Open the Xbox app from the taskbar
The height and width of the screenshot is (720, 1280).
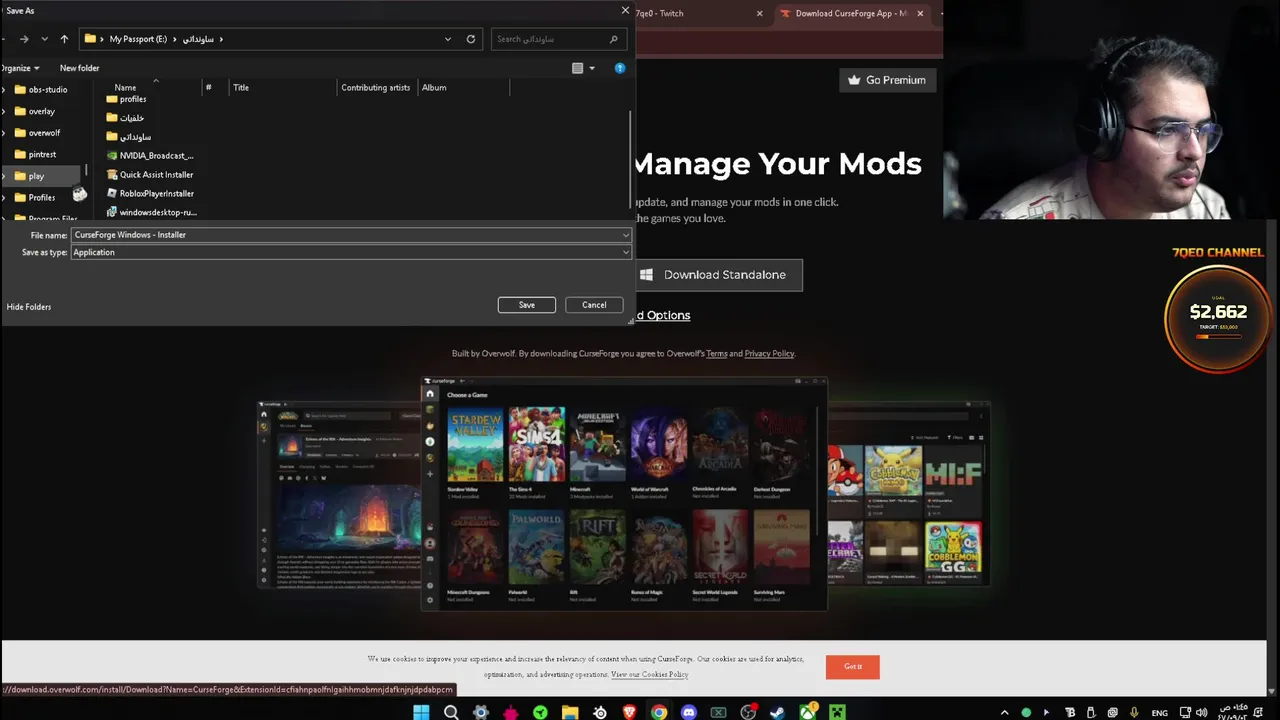coord(807,712)
